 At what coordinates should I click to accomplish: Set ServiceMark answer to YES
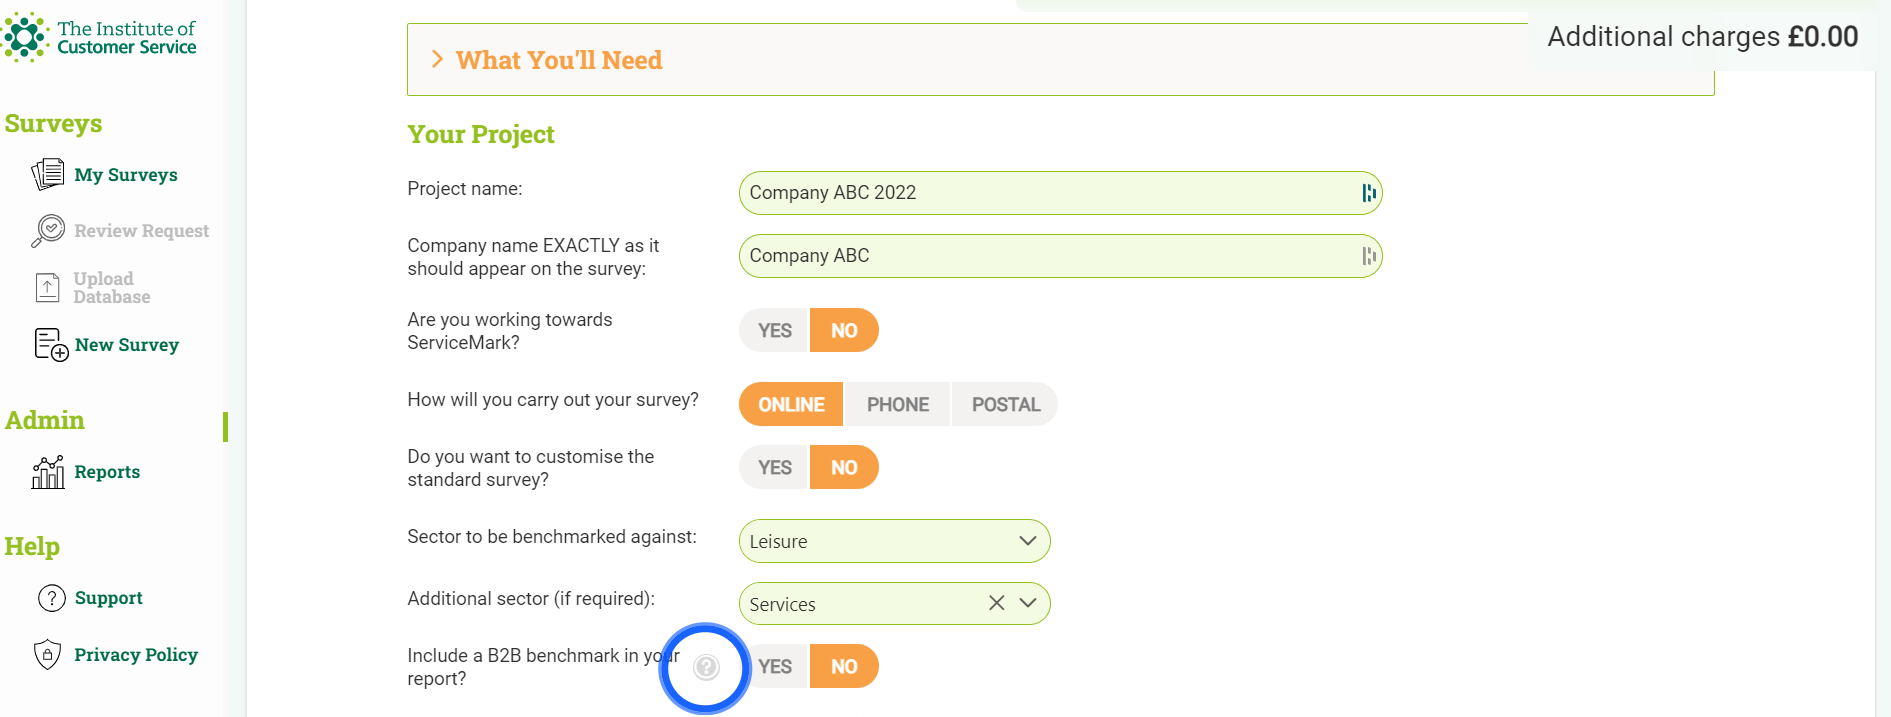(x=772, y=330)
